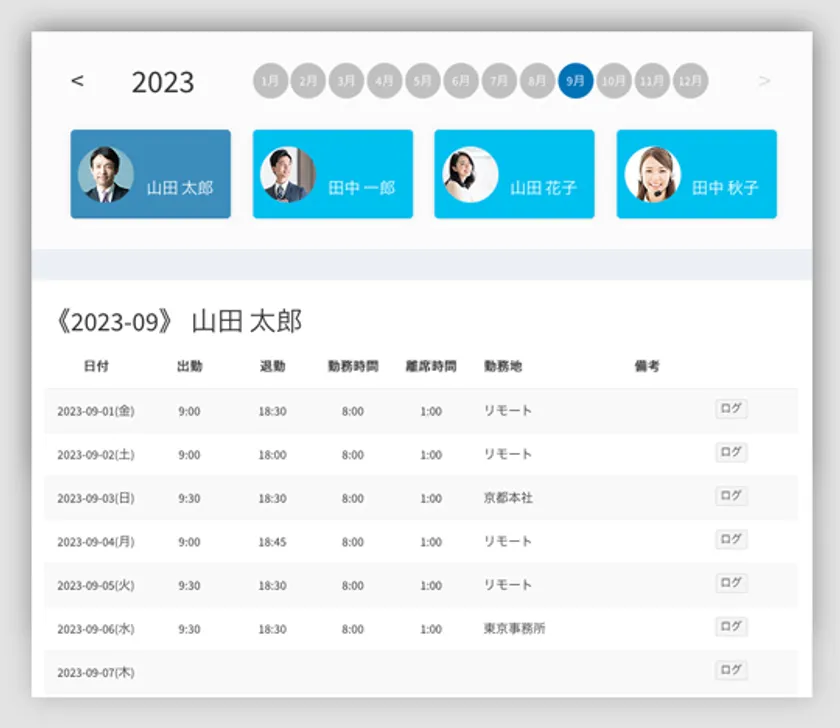Go to previous year with left arrow
Image resolution: width=840 pixels, height=728 pixels.
(x=78, y=81)
